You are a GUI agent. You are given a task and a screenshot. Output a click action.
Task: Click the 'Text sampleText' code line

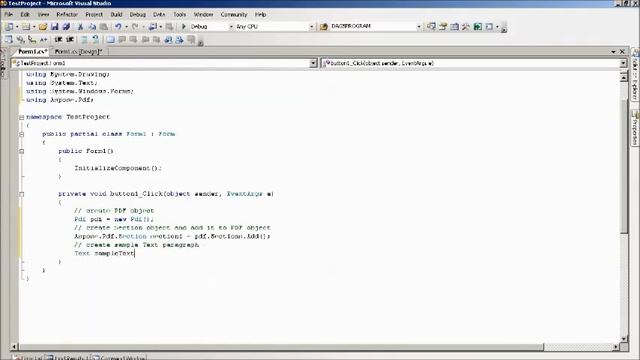104,253
